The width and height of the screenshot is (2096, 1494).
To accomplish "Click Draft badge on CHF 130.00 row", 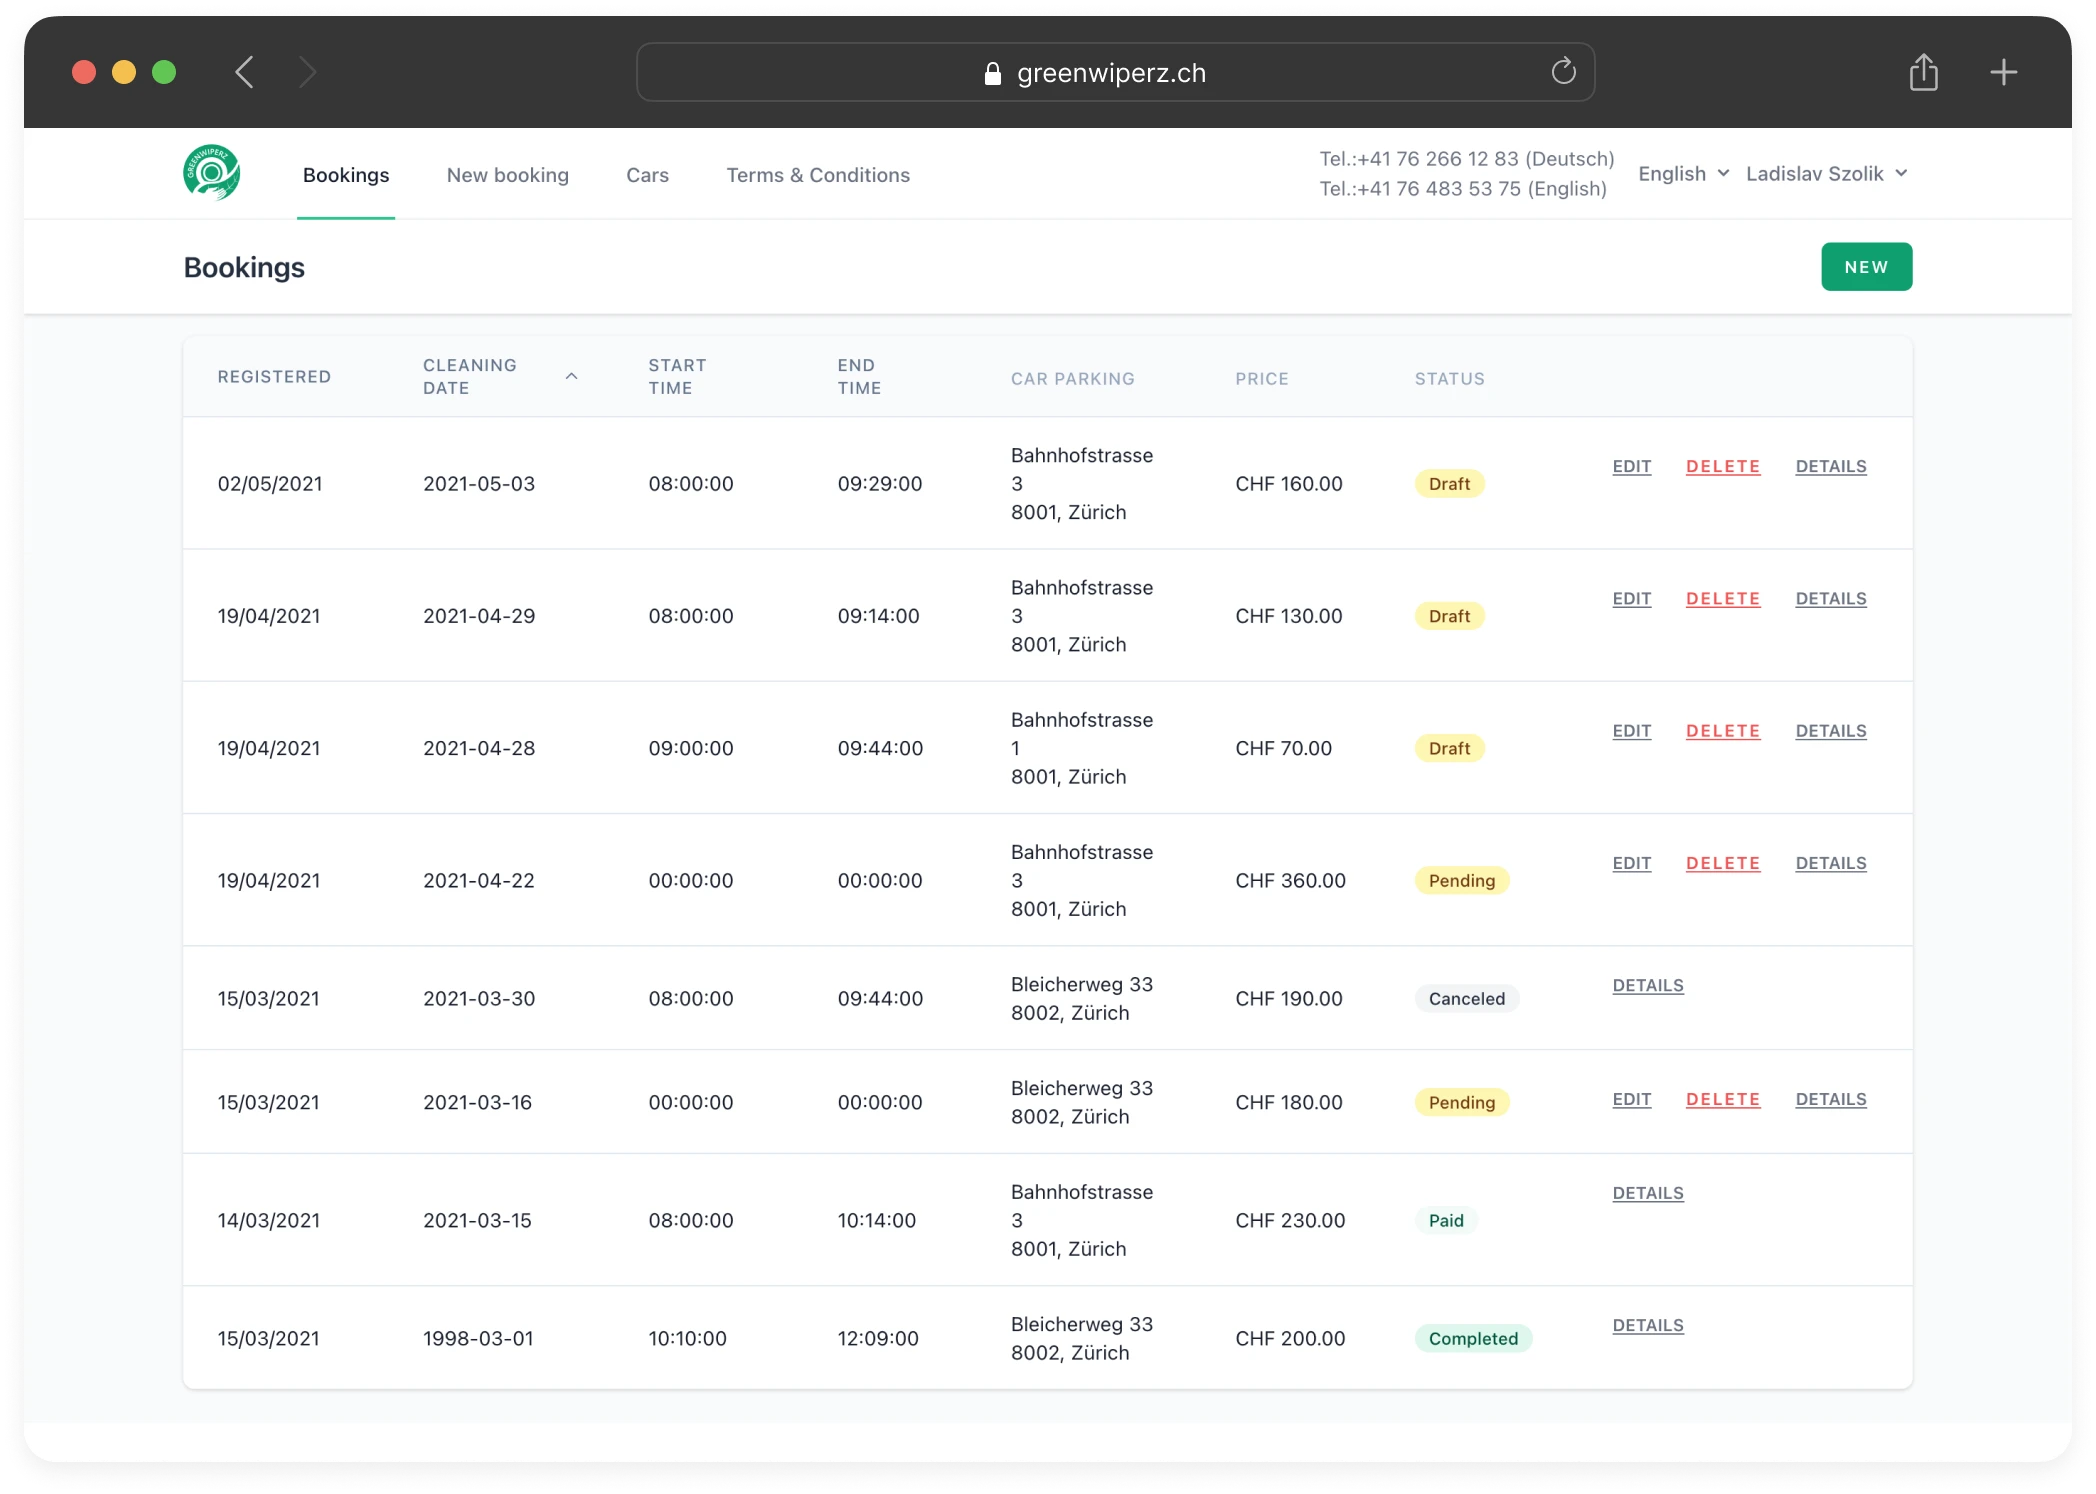I will pos(1449,616).
